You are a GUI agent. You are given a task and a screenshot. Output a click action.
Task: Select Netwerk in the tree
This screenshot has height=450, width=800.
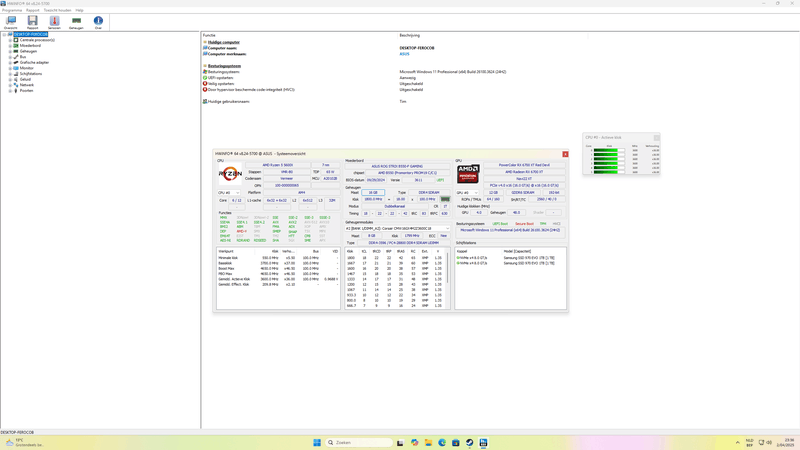point(27,85)
